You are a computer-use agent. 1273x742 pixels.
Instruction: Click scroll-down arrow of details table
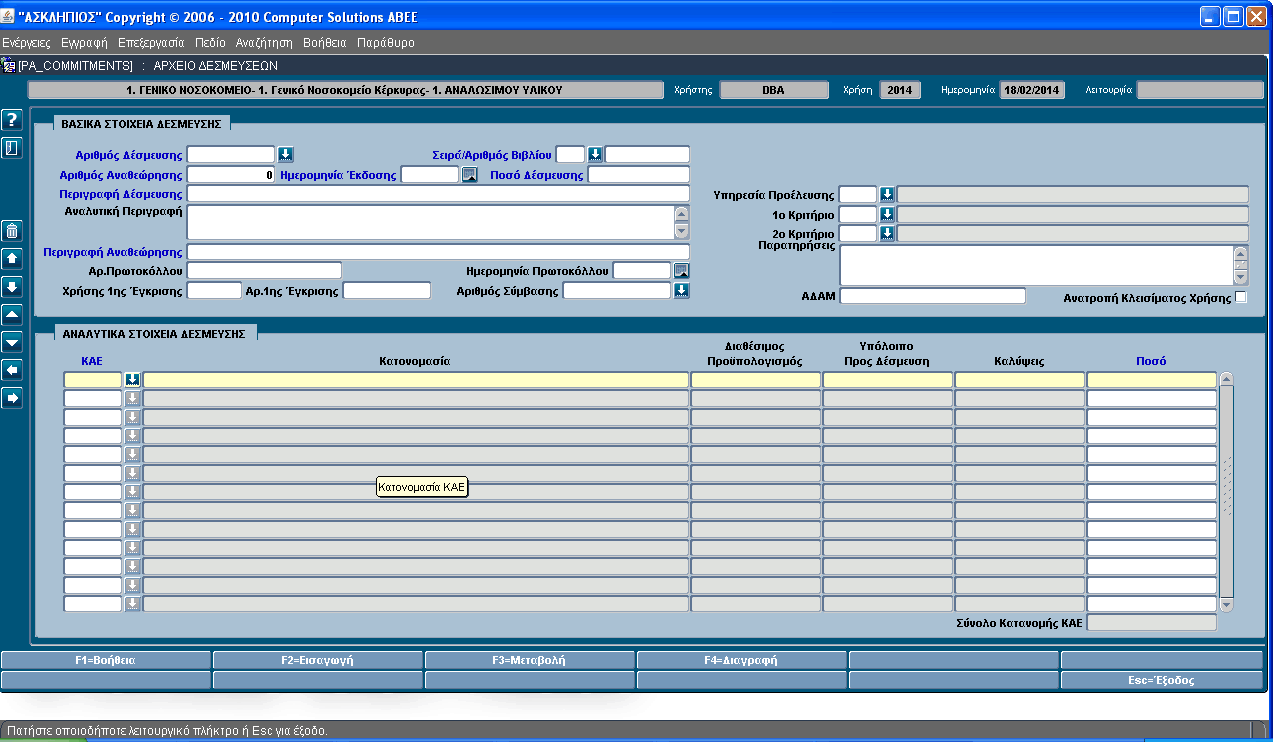coord(1227,604)
